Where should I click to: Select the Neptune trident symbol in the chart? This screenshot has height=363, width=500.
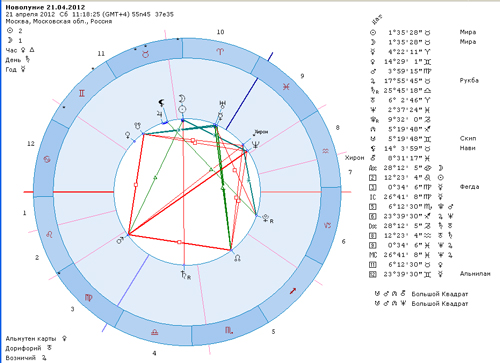point(256,144)
